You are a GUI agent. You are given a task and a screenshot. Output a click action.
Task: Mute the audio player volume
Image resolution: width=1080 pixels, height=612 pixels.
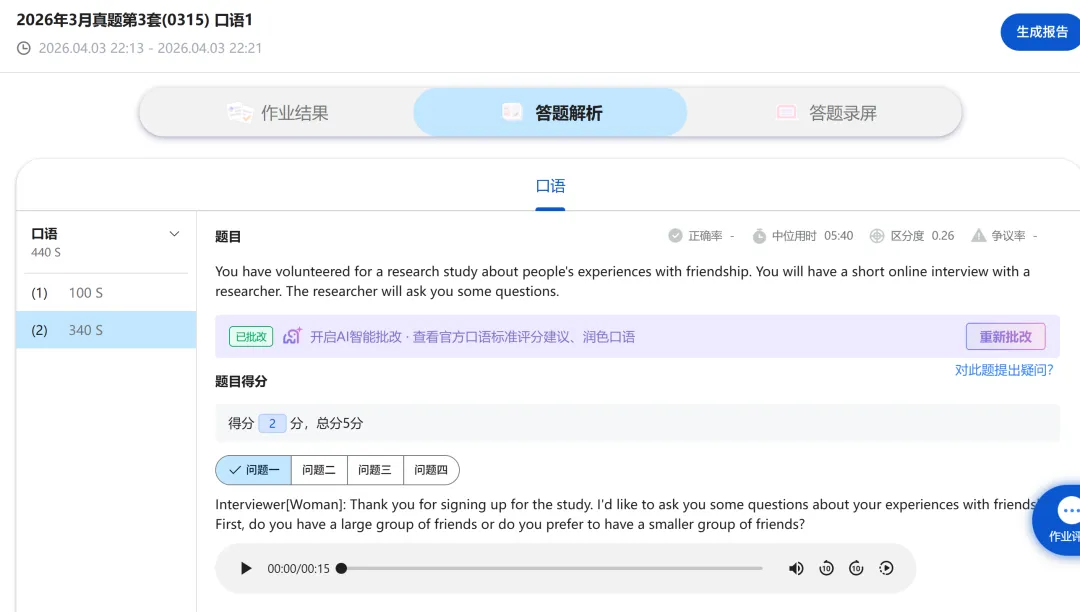(x=796, y=567)
